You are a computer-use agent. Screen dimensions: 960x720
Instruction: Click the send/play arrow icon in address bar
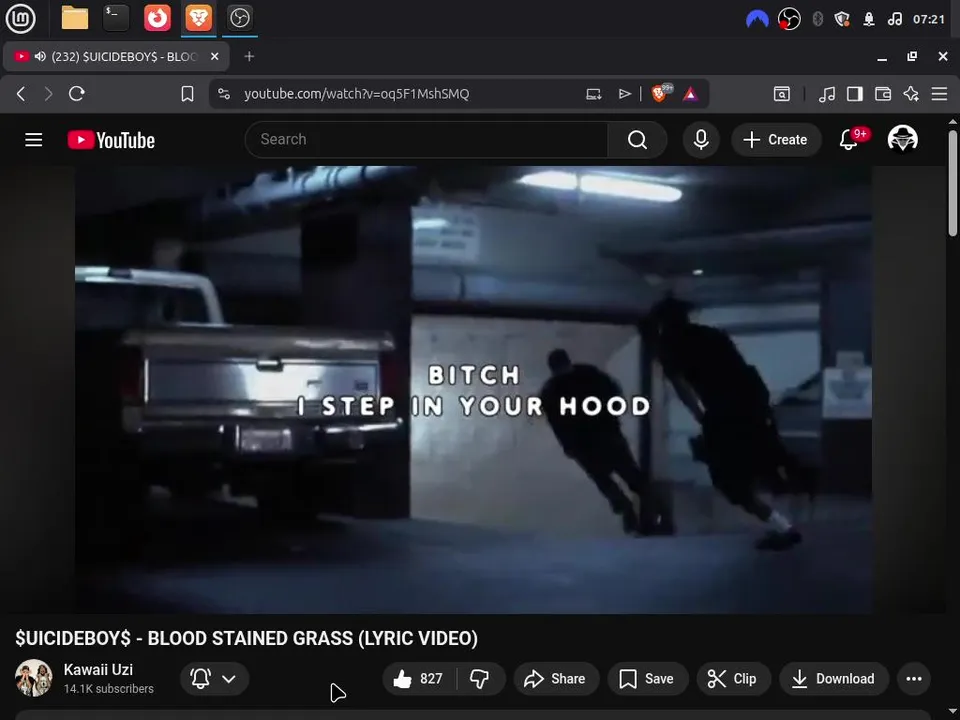click(x=624, y=94)
